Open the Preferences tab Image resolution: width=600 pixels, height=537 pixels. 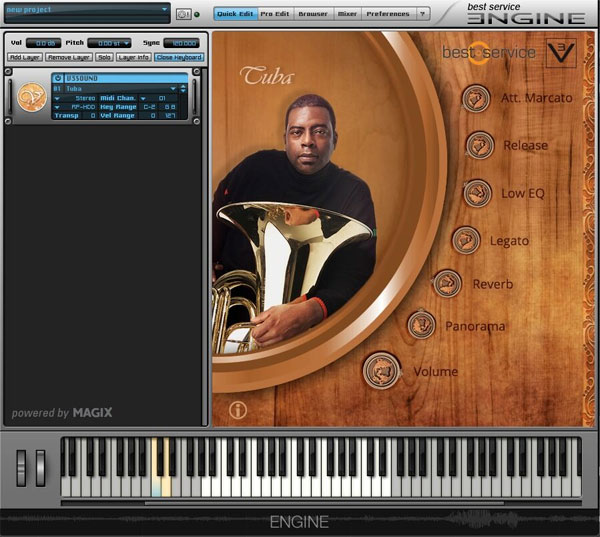388,14
